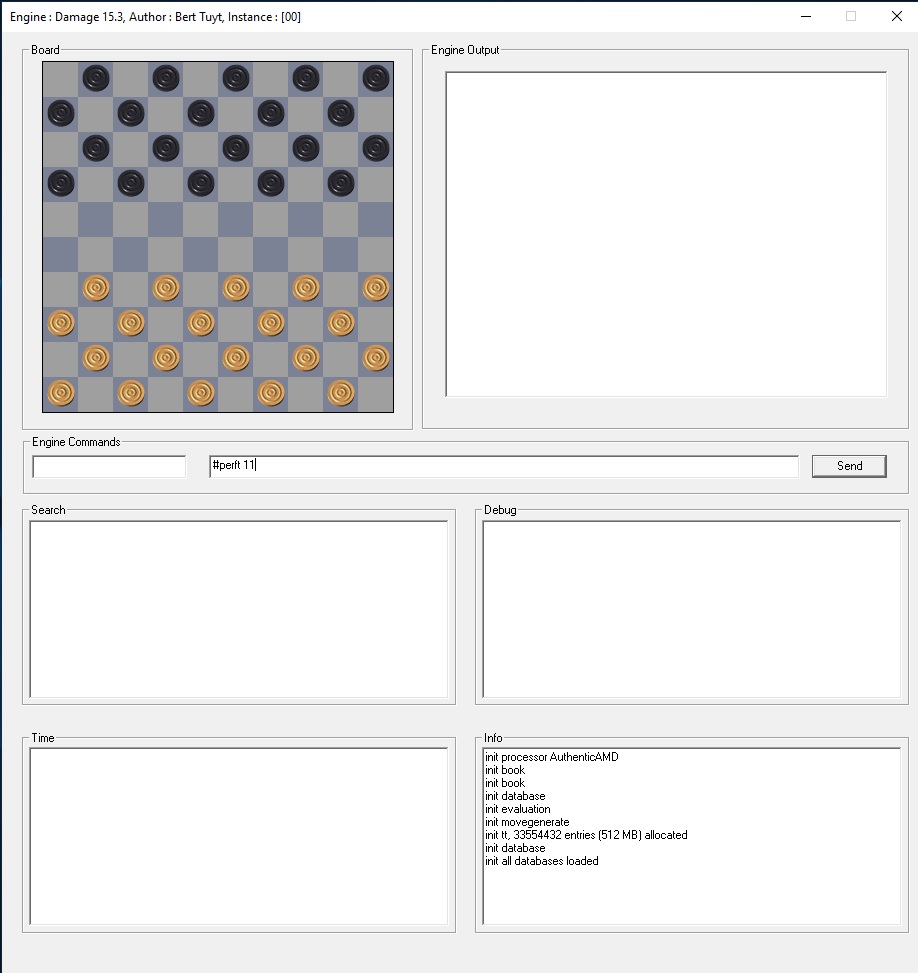Click the "init all databases loaded" line in Info

coord(542,861)
